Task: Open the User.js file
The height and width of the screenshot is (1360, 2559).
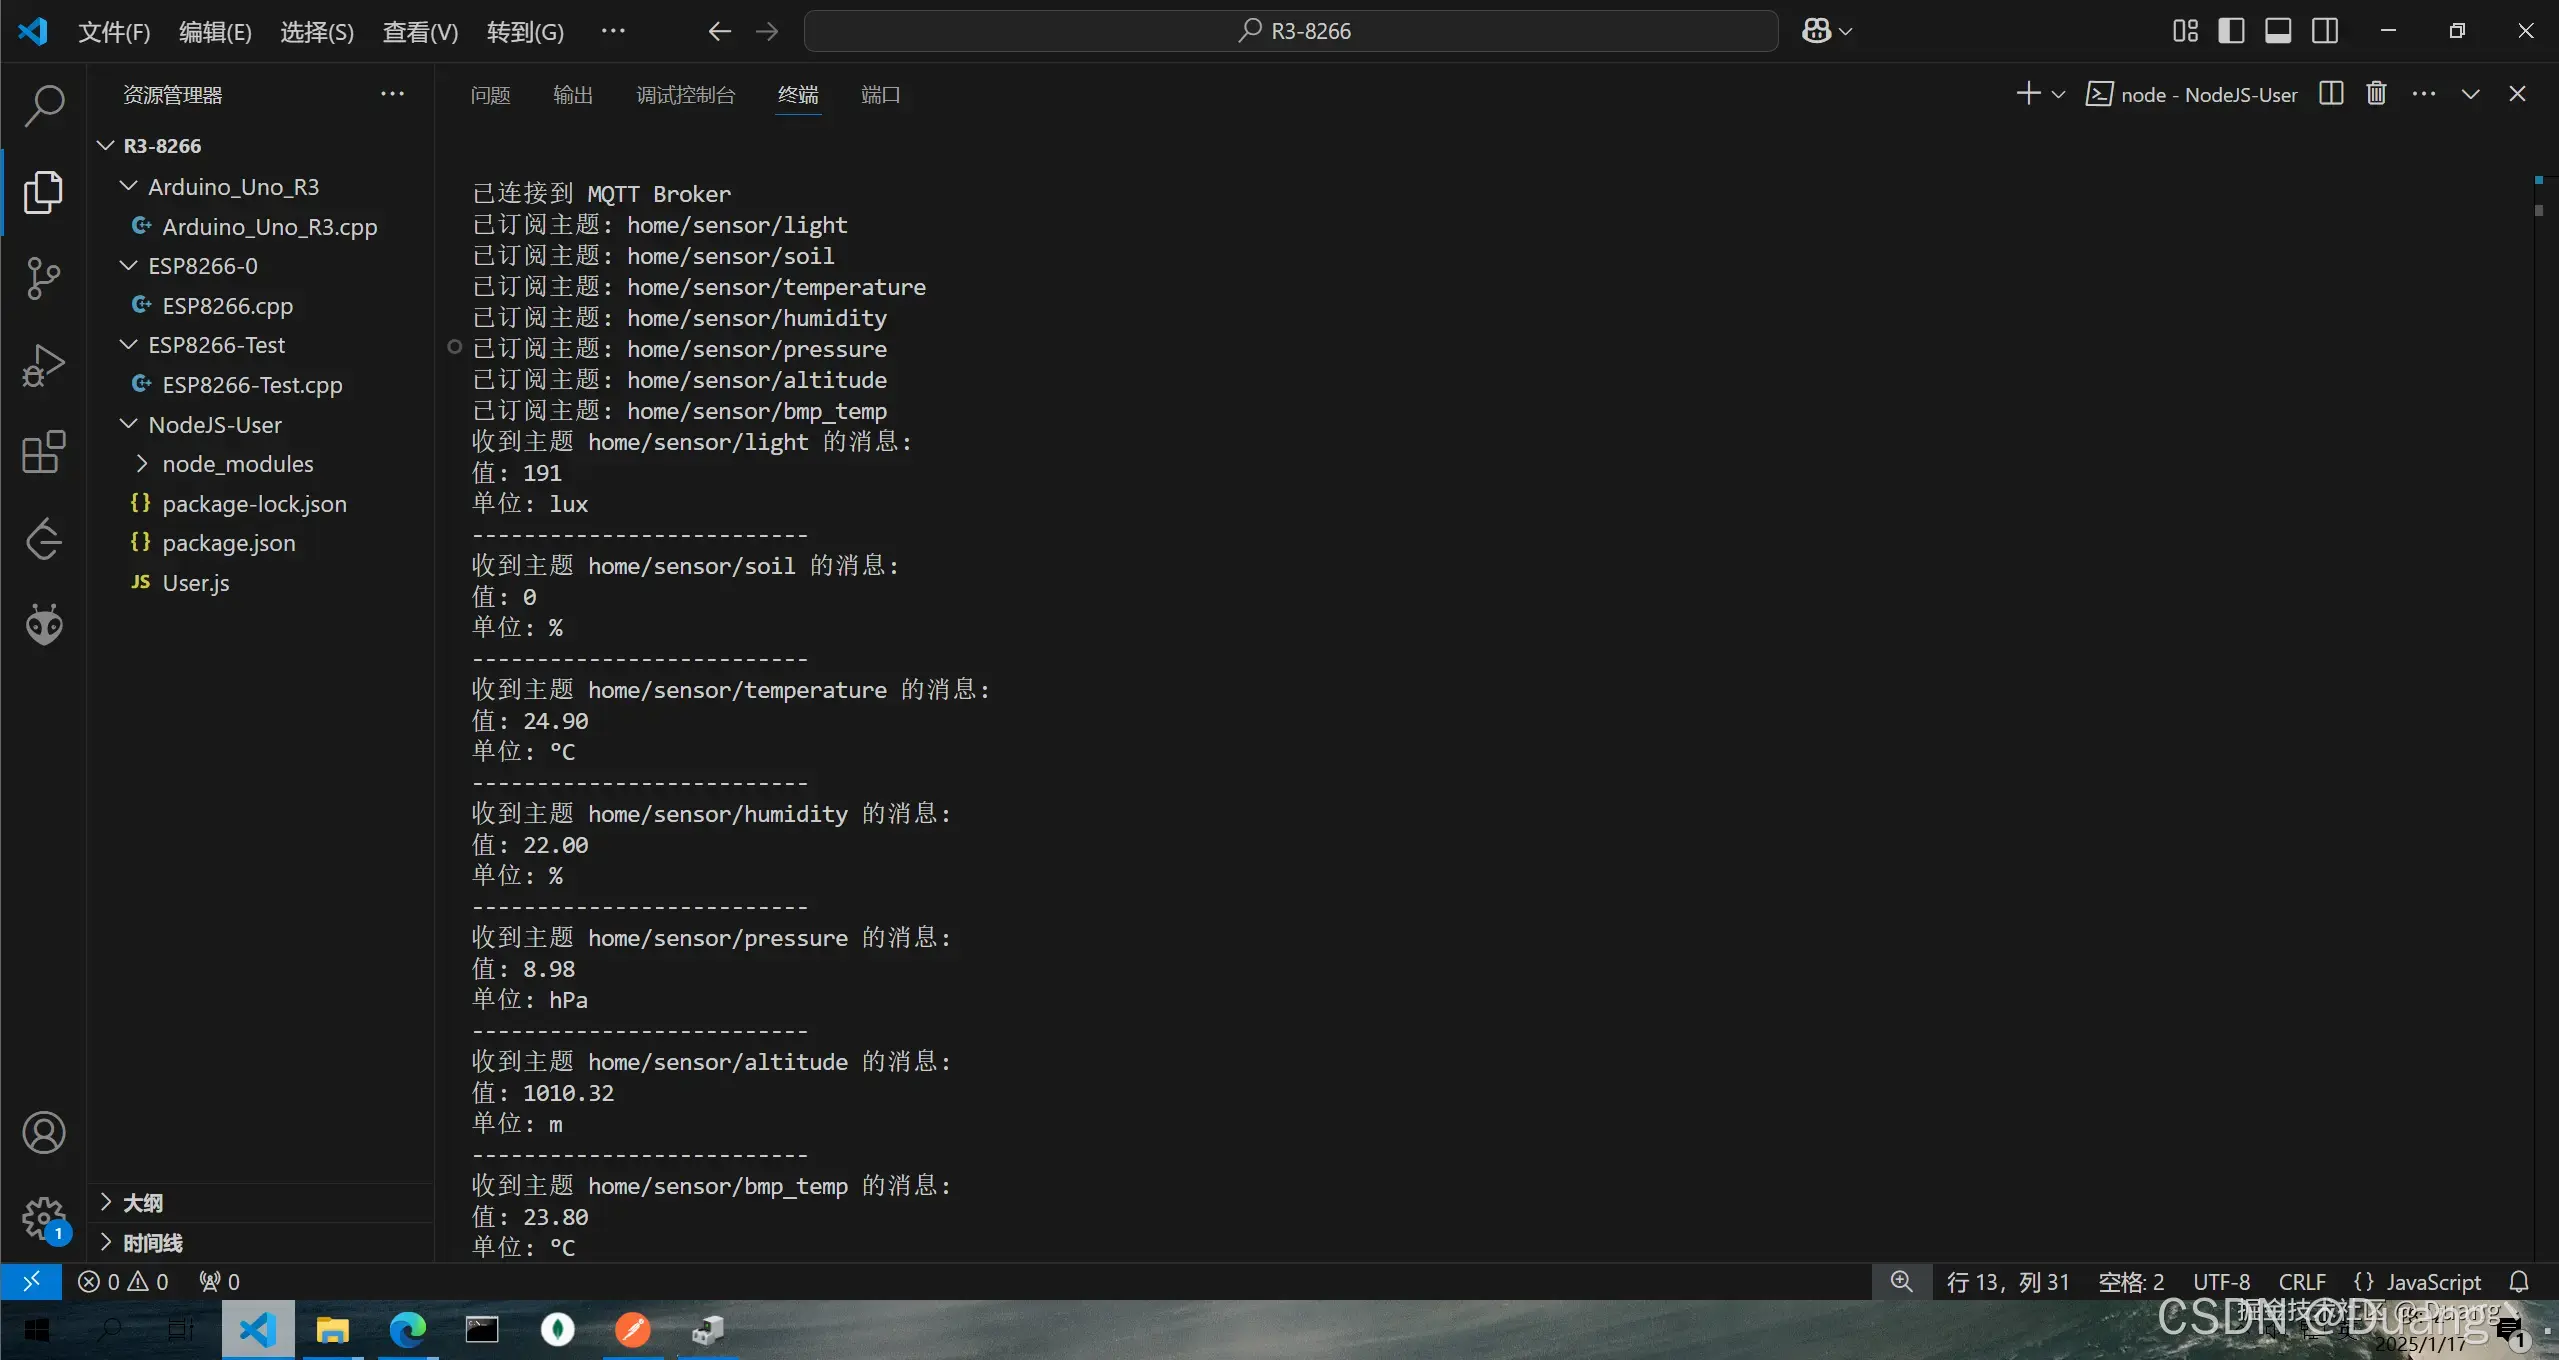Action: (x=196, y=583)
